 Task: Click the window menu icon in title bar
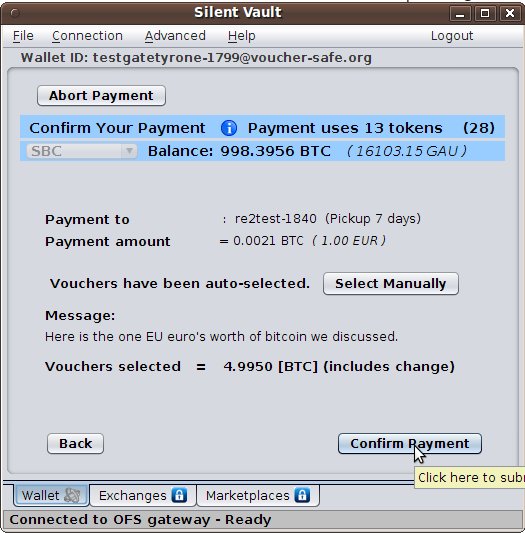pyautogui.click(x=15, y=13)
